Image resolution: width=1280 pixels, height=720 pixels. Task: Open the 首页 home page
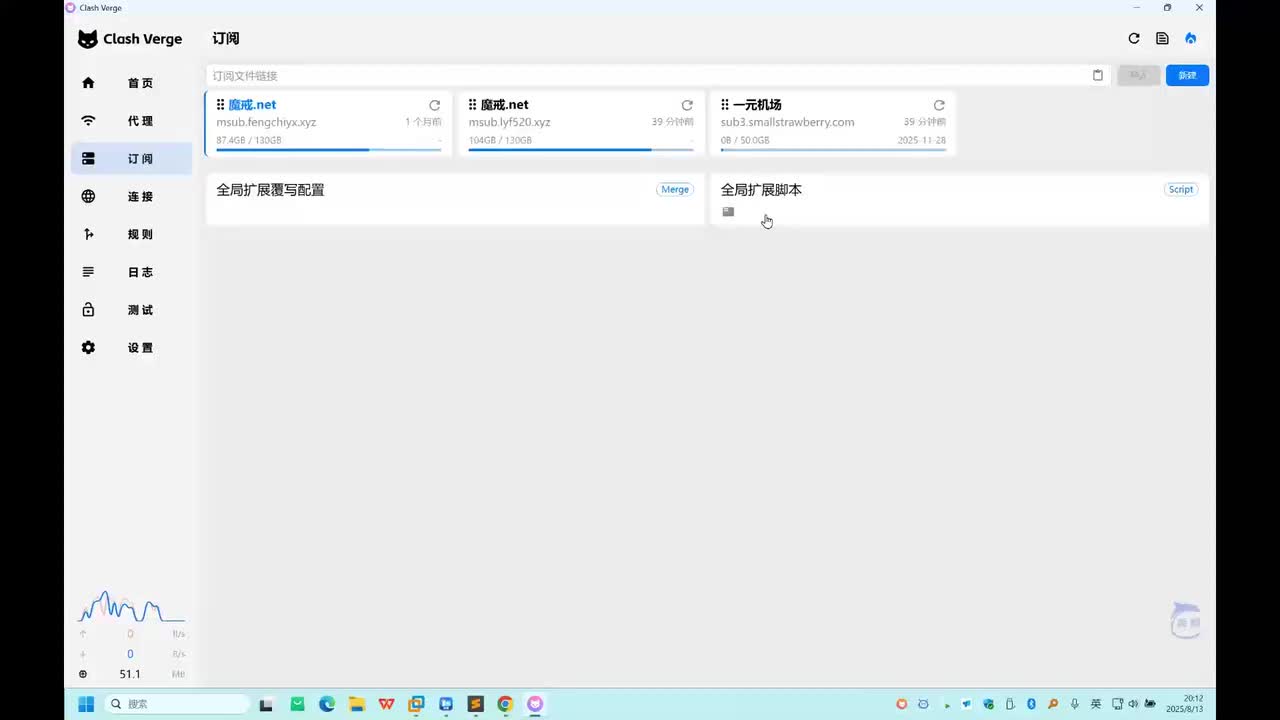click(x=131, y=83)
